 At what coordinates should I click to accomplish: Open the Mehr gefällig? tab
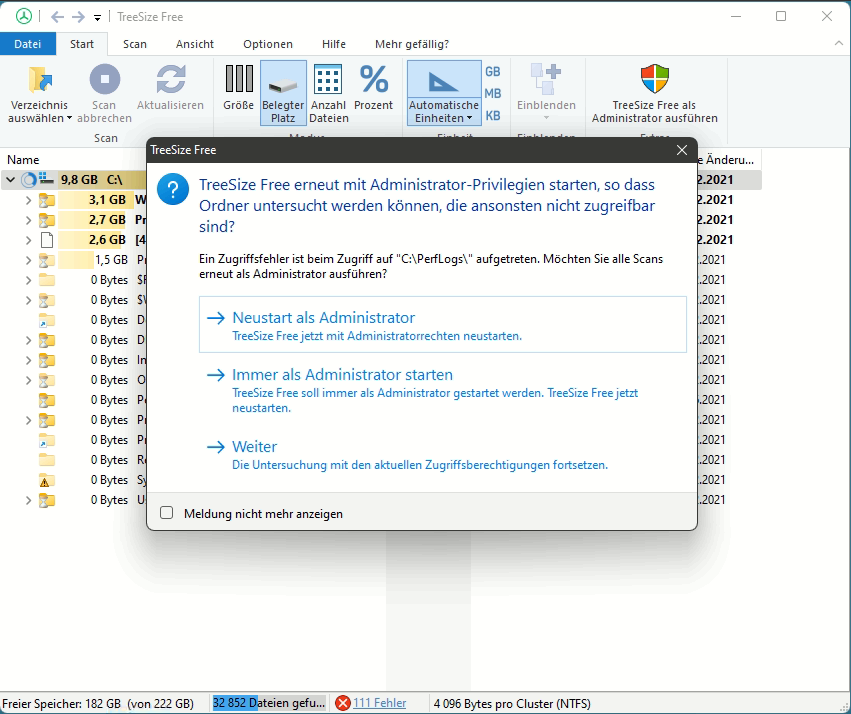[x=412, y=44]
